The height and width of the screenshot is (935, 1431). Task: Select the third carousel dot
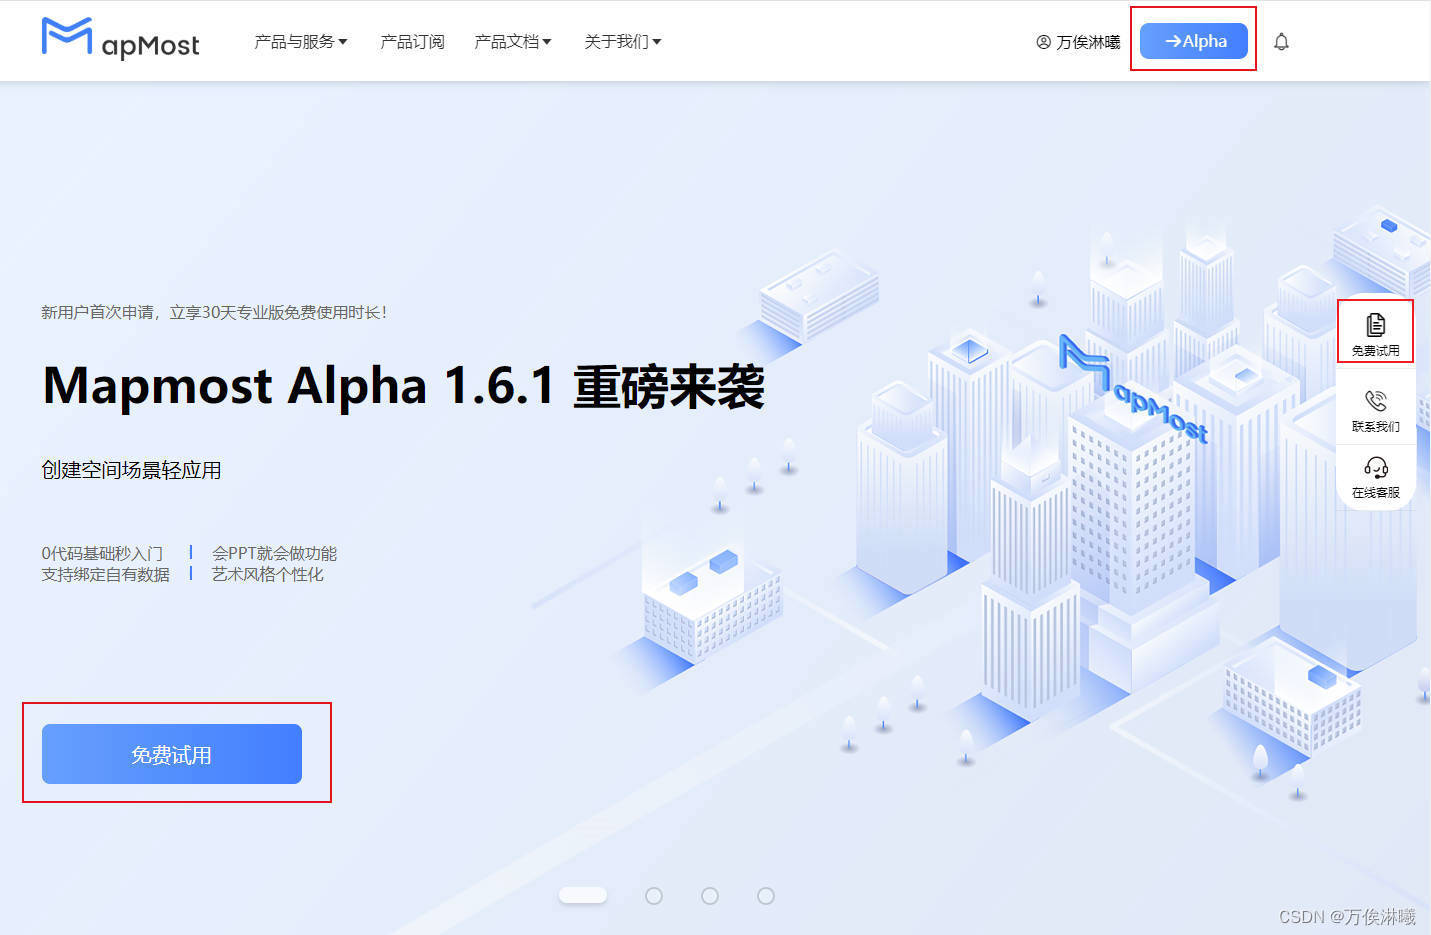click(710, 896)
